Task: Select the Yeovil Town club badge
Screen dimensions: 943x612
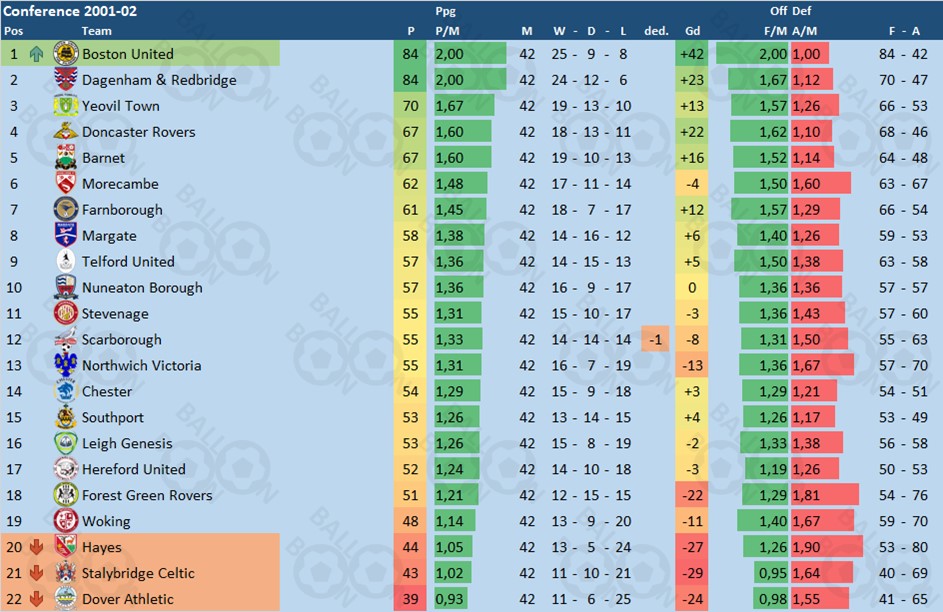Action: (x=66, y=105)
